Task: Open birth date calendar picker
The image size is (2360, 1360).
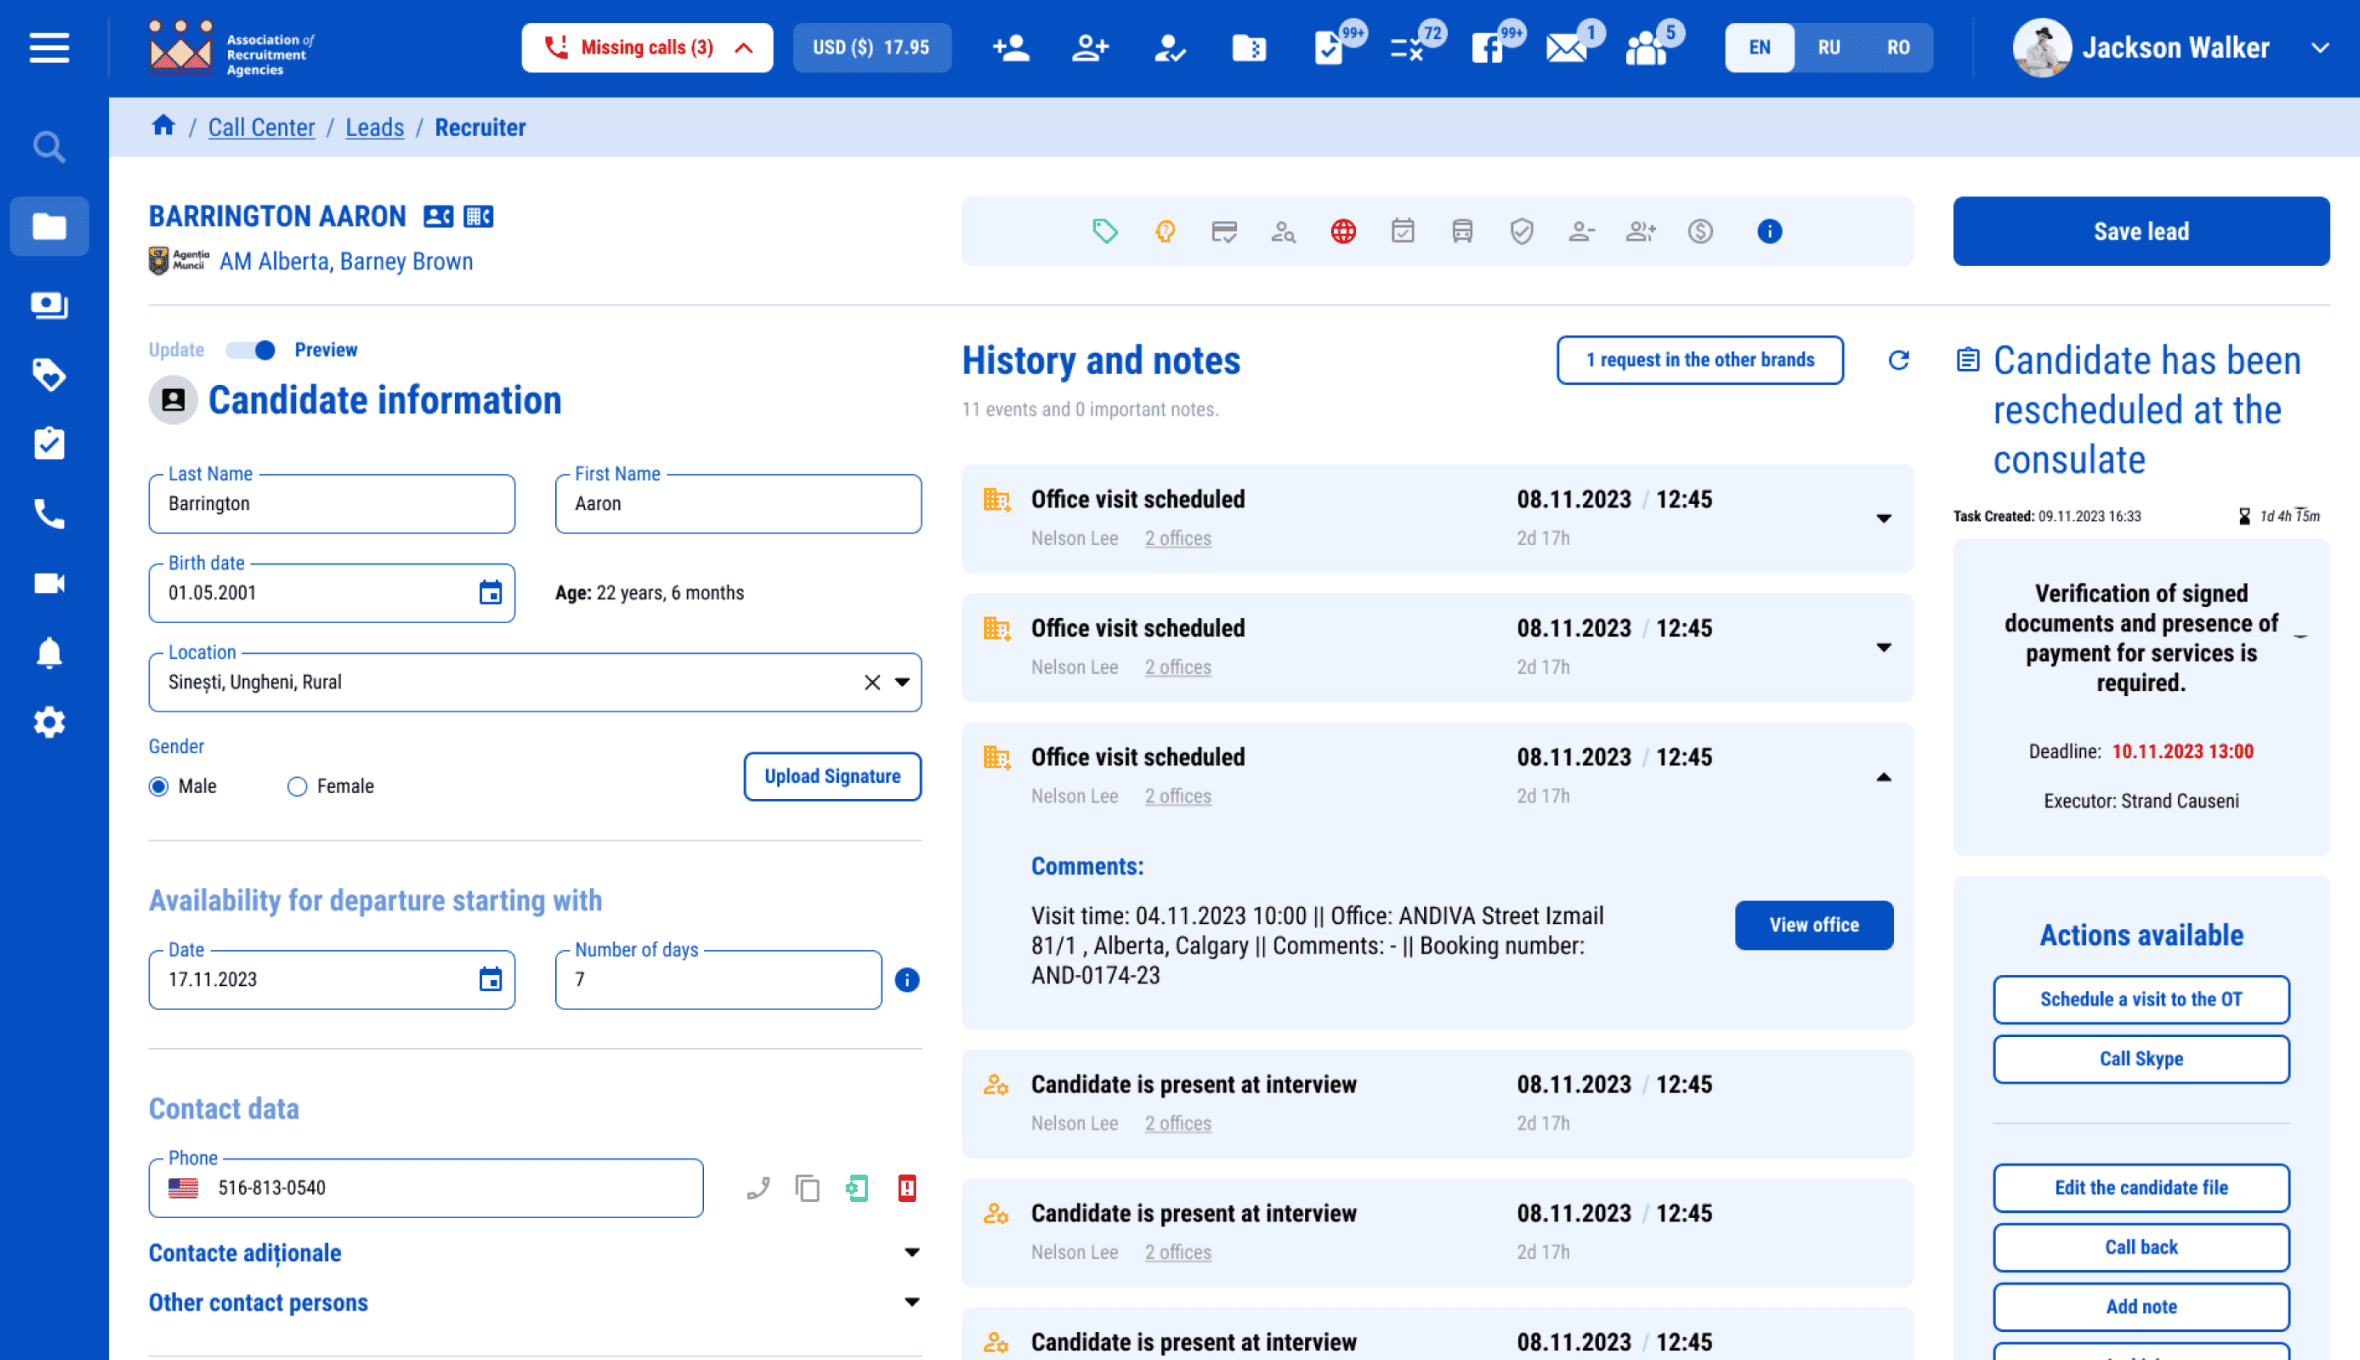Action: click(490, 593)
